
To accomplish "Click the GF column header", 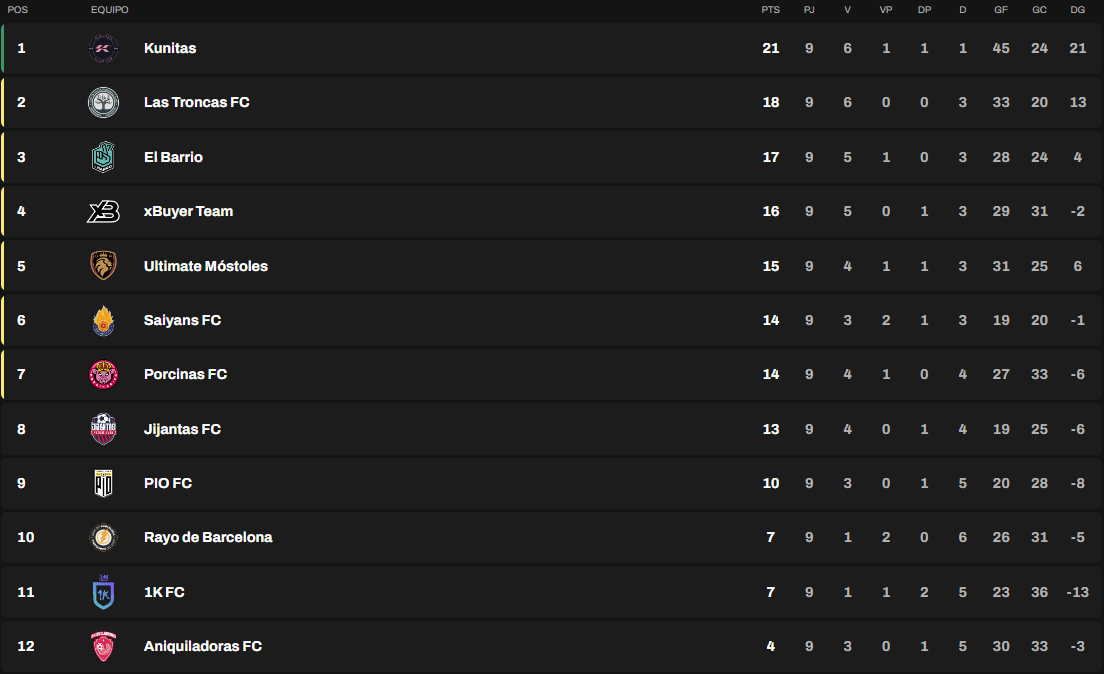I will 1000,10.
